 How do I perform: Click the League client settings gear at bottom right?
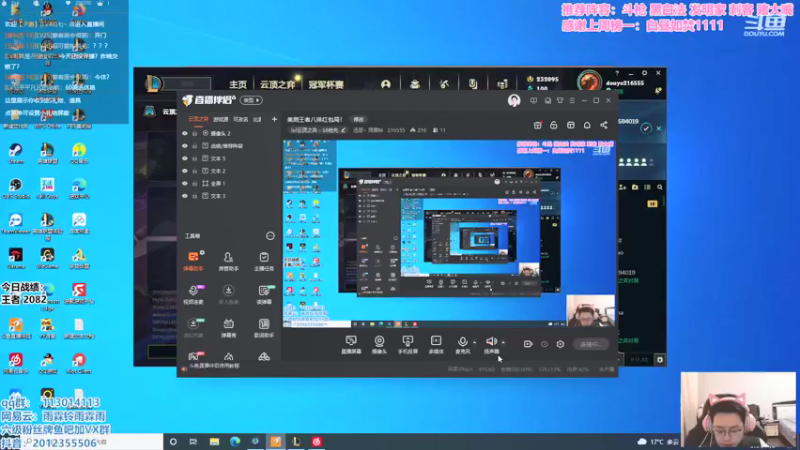(660, 360)
